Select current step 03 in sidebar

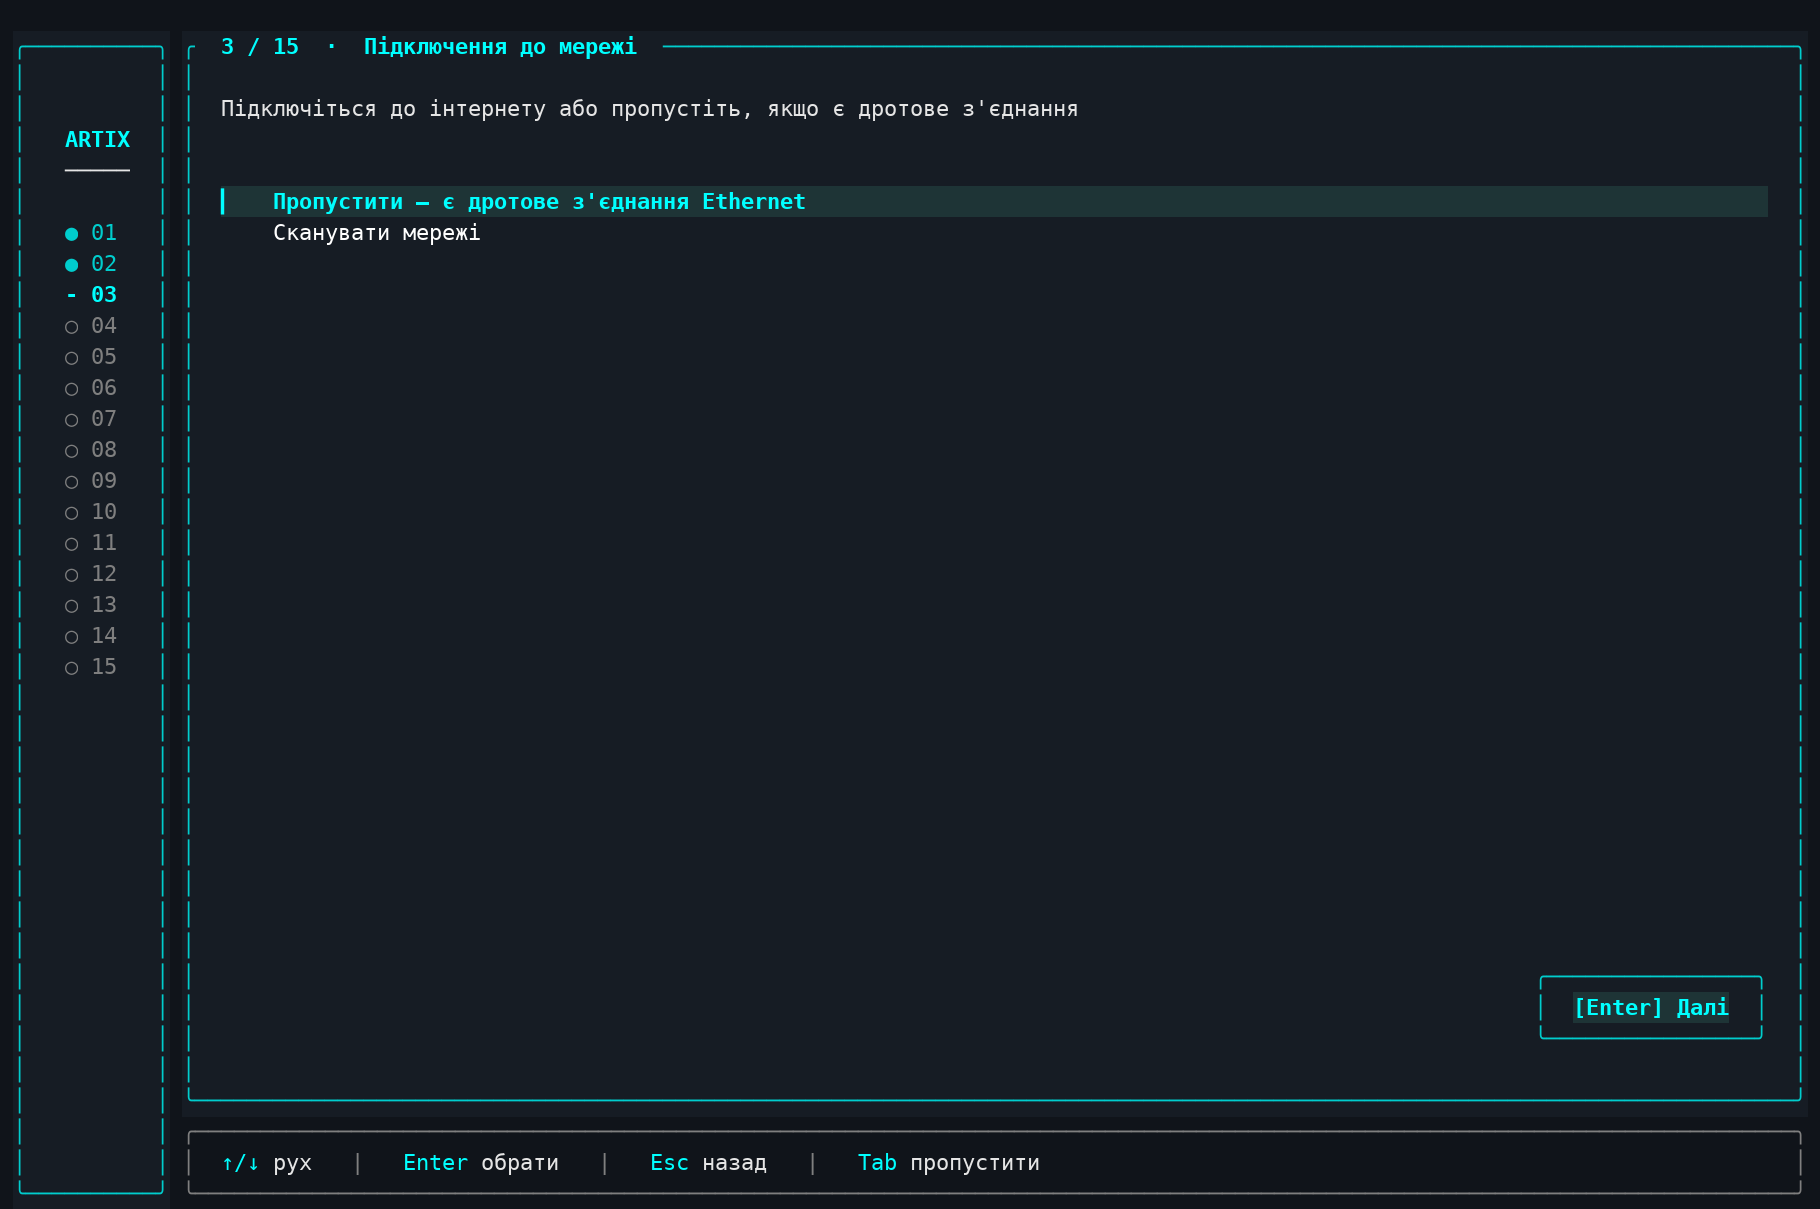(91, 295)
